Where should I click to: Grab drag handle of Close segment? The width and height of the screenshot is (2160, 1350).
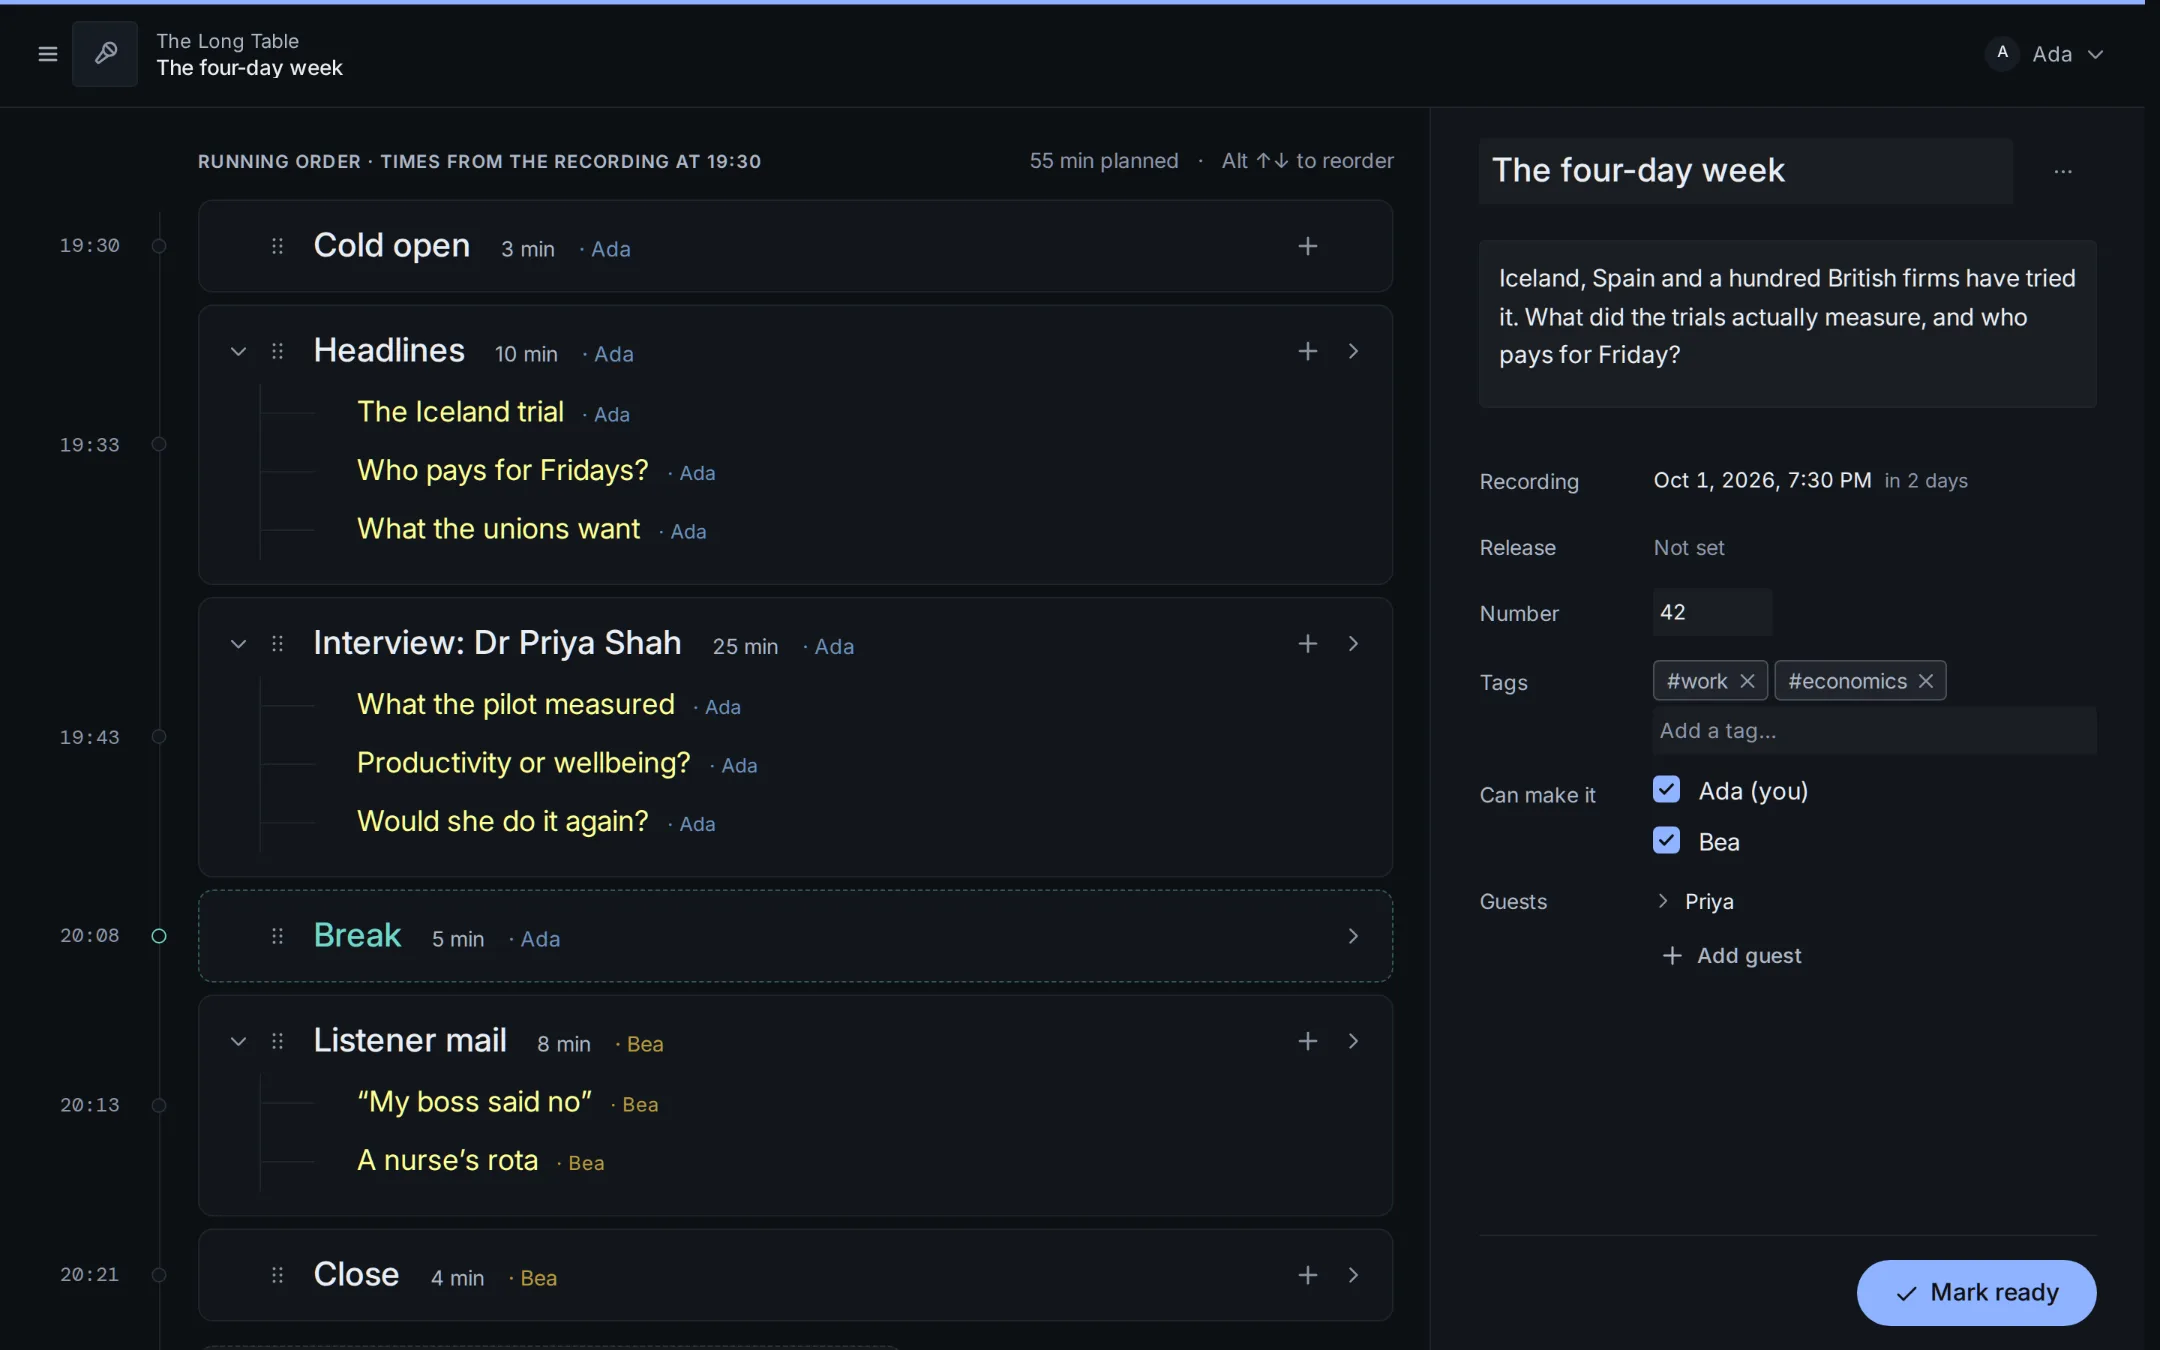pos(277,1275)
